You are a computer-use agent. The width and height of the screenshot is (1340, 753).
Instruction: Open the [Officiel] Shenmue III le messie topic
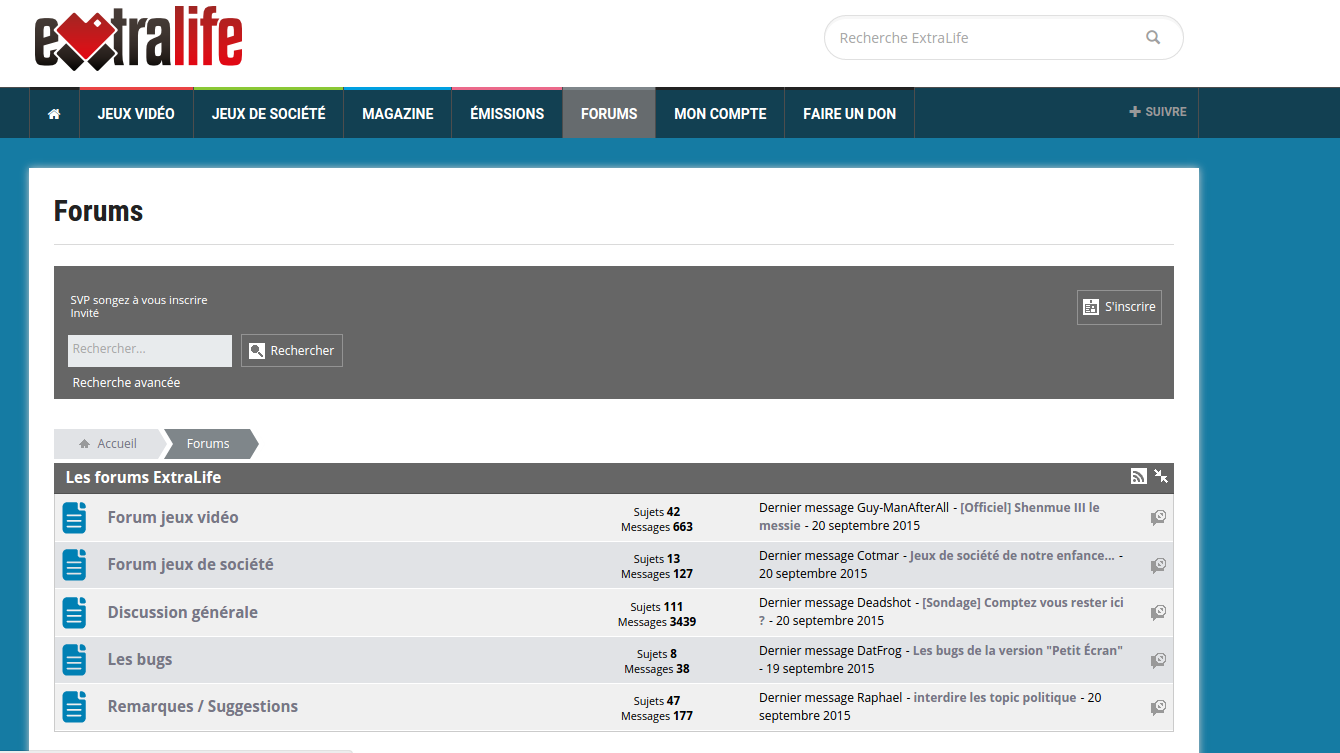(929, 516)
